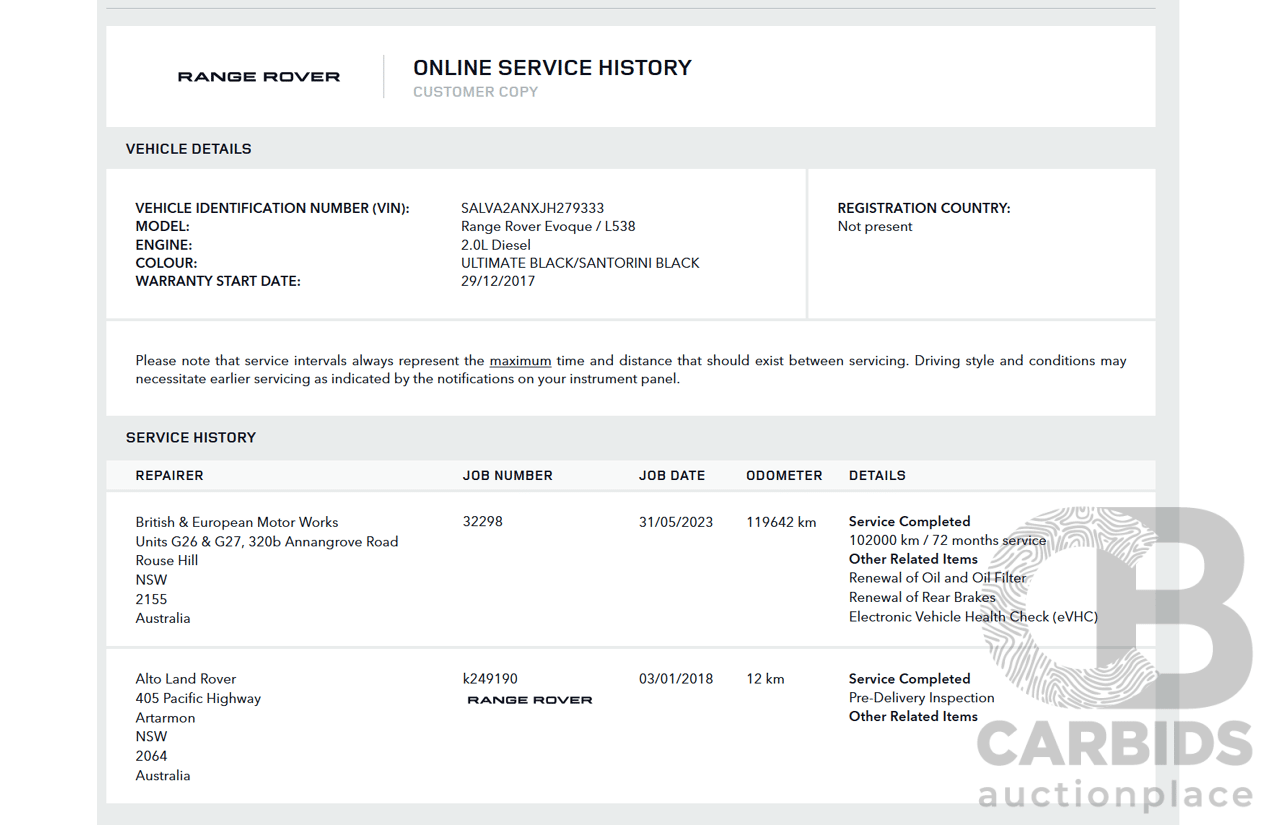This screenshot has width=1280, height=825.
Task: Select Renewal of Oil and Oil Filter
Action: [x=938, y=578]
